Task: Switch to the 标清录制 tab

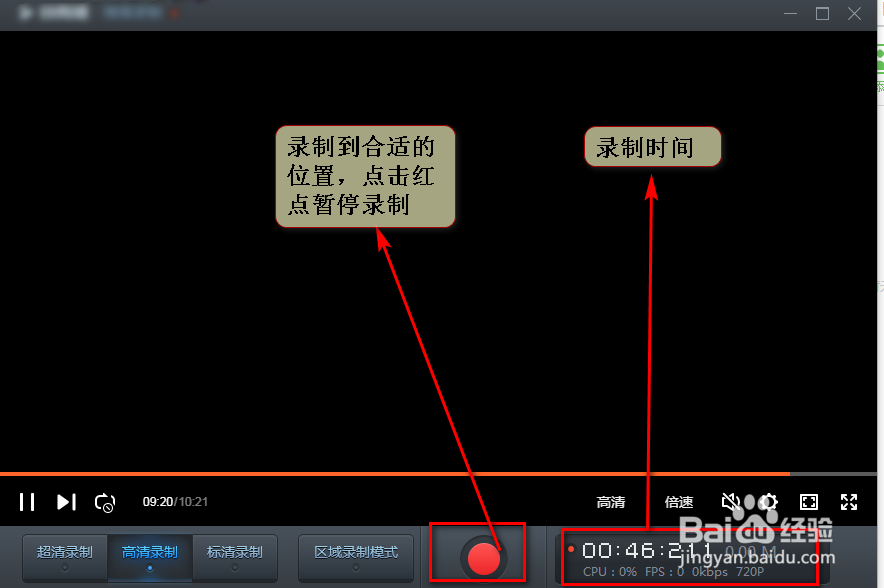Action: pyautogui.click(x=236, y=551)
